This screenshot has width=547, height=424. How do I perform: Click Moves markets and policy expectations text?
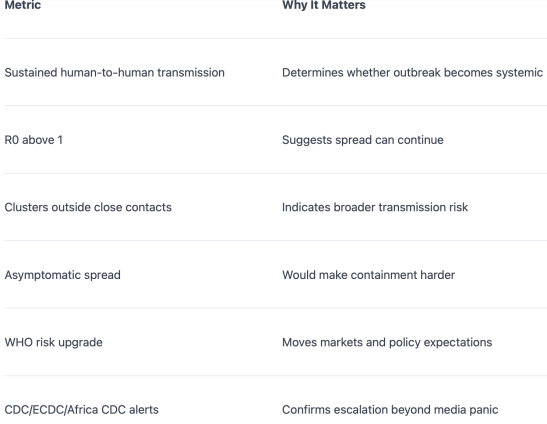coord(387,342)
